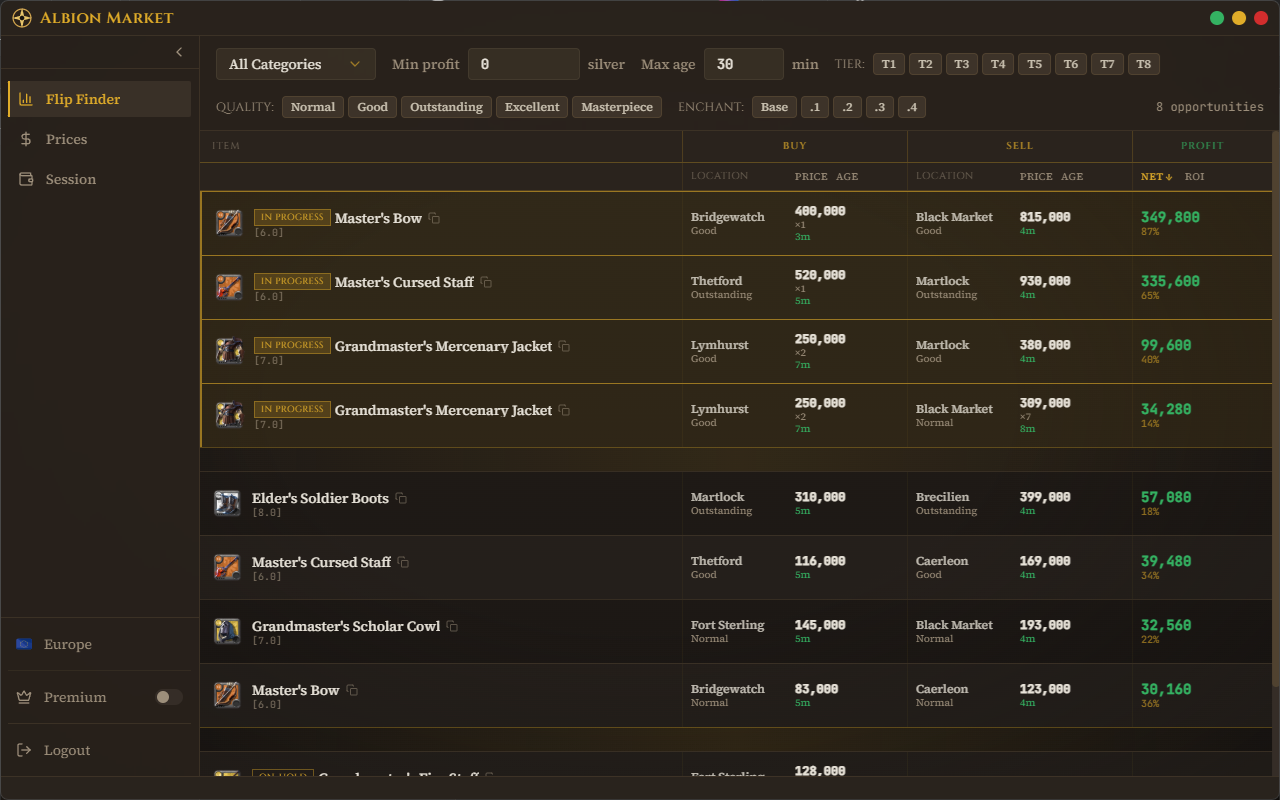The width and height of the screenshot is (1280, 800).
Task: Toggle .3 enchant filter
Action: 880,107
